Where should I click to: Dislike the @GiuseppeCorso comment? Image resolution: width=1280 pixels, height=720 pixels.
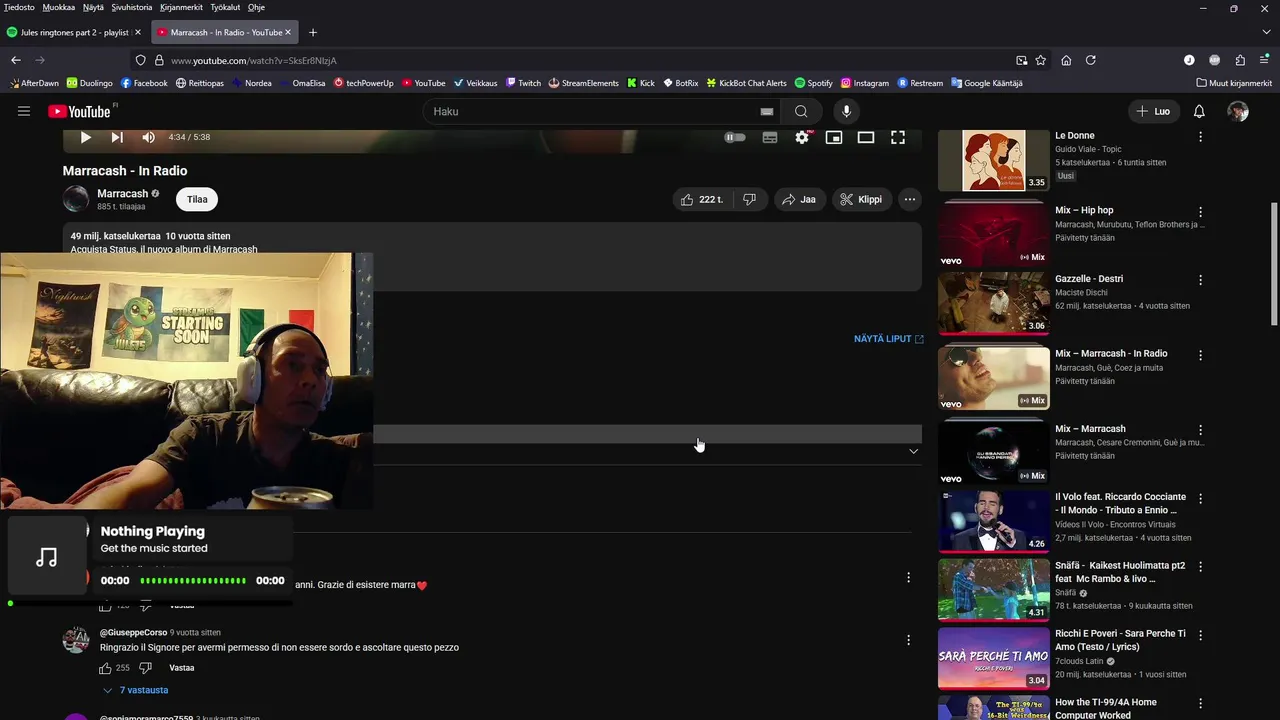pos(145,668)
